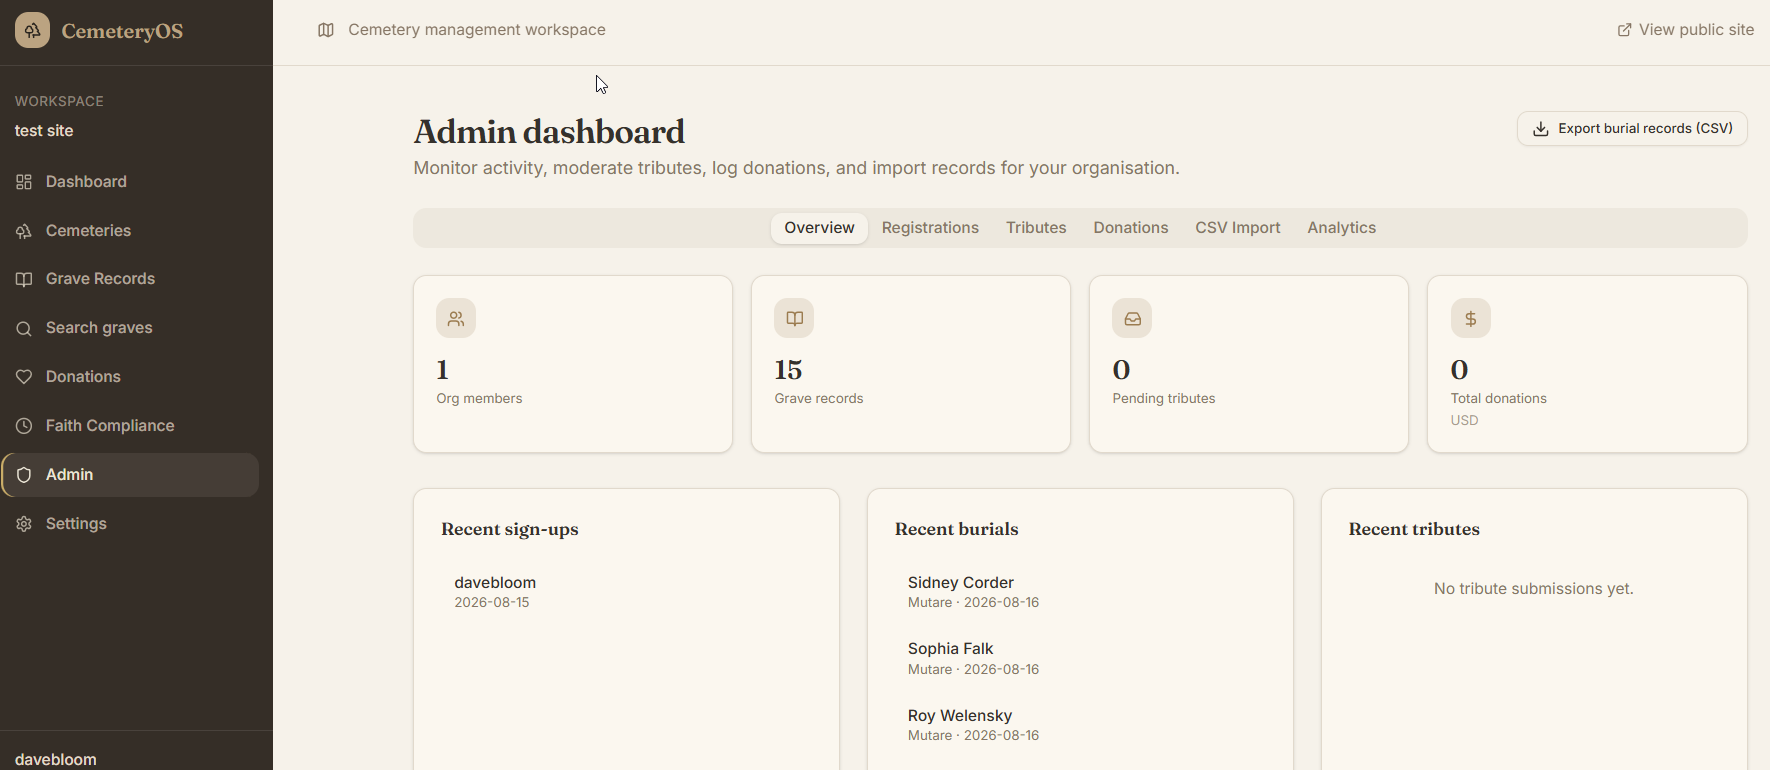Click the Grave records book icon card
The image size is (1770, 770).
794,319
